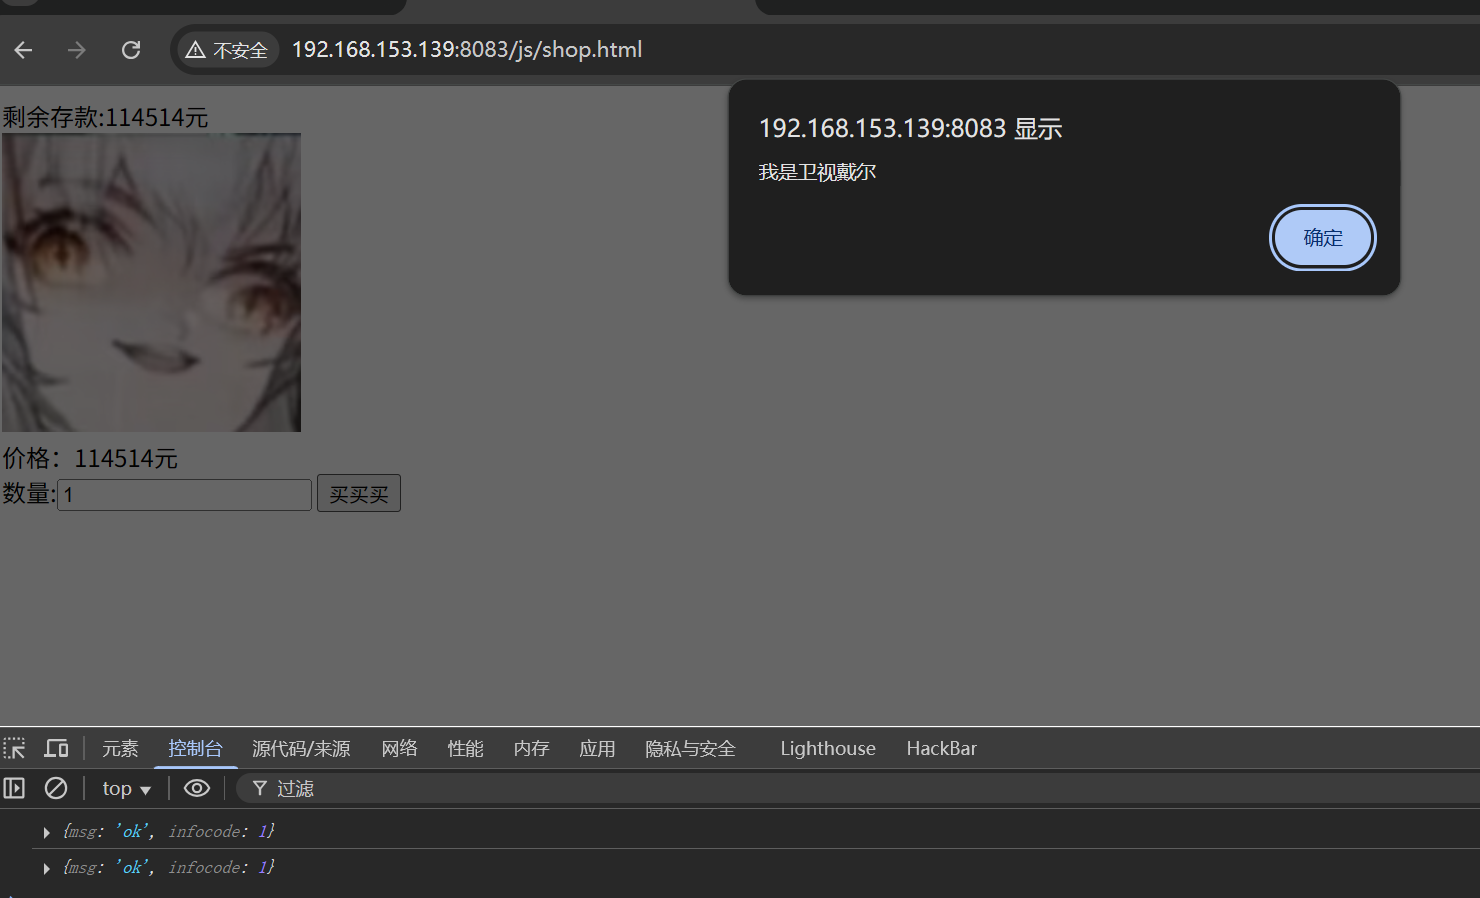
Task: Open the Lighthouse tab
Action: pyautogui.click(x=828, y=749)
